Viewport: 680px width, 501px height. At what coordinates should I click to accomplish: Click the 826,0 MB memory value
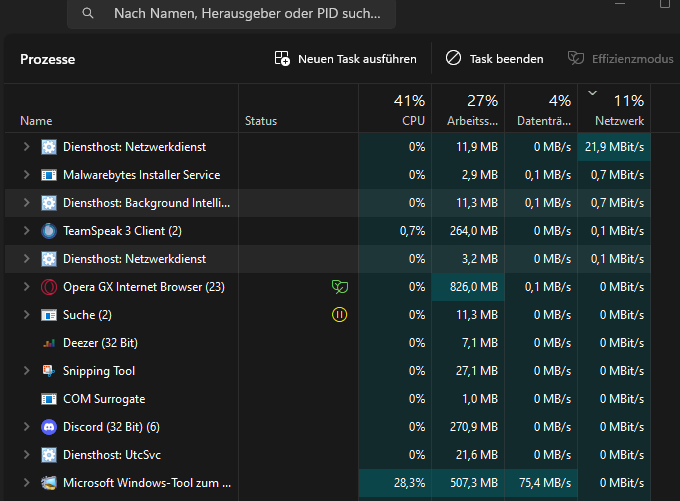[474, 287]
